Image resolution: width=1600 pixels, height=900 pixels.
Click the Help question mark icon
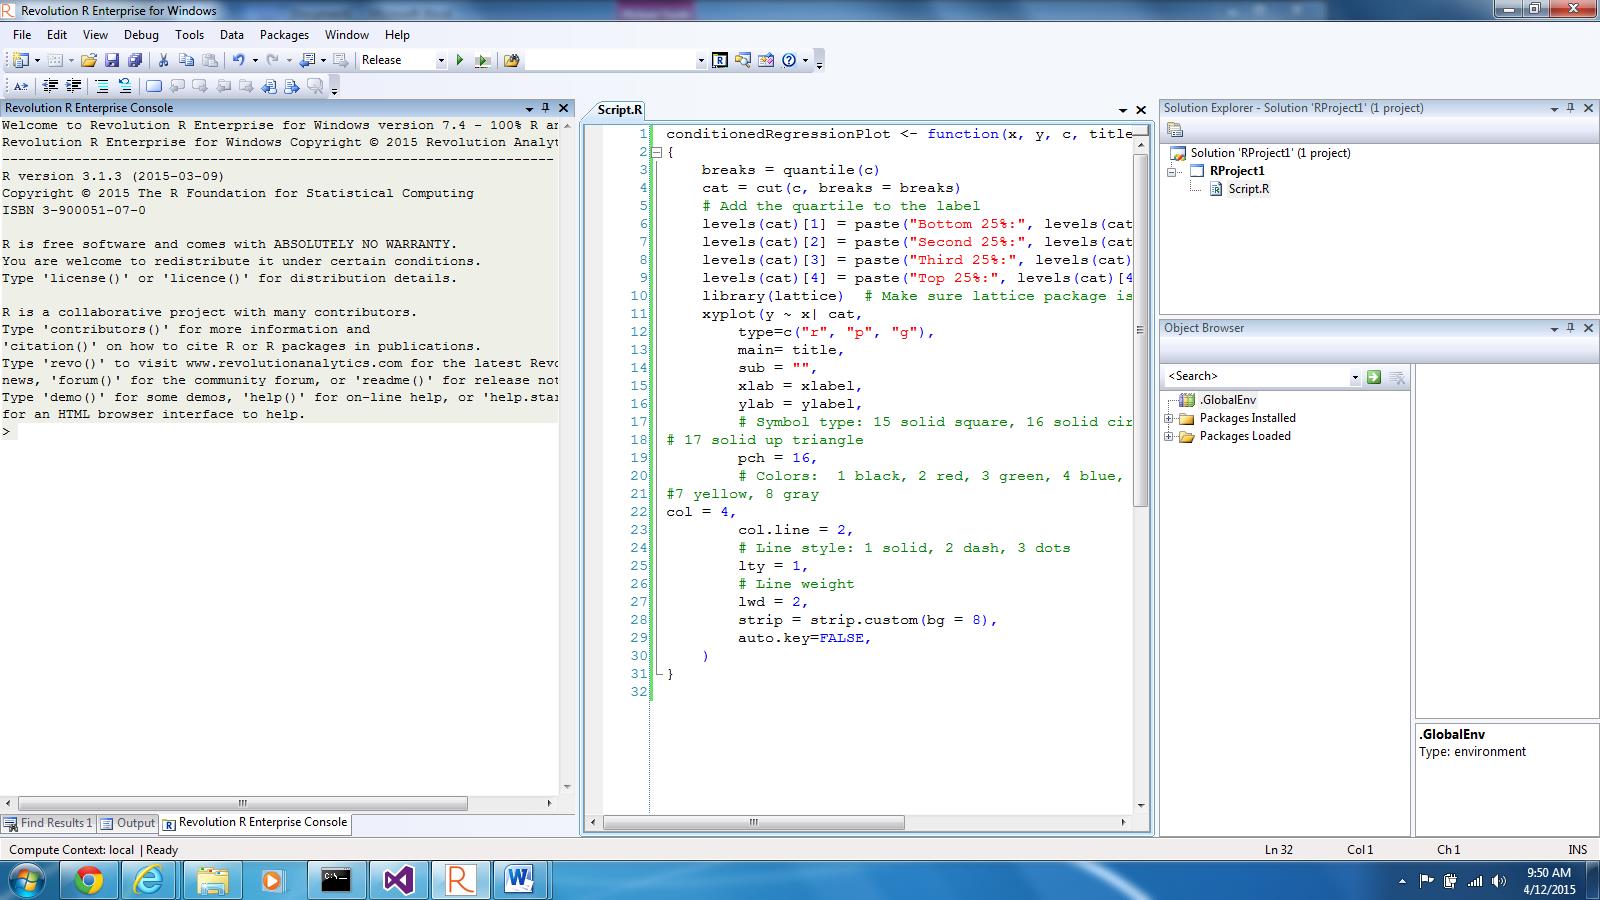(x=789, y=60)
